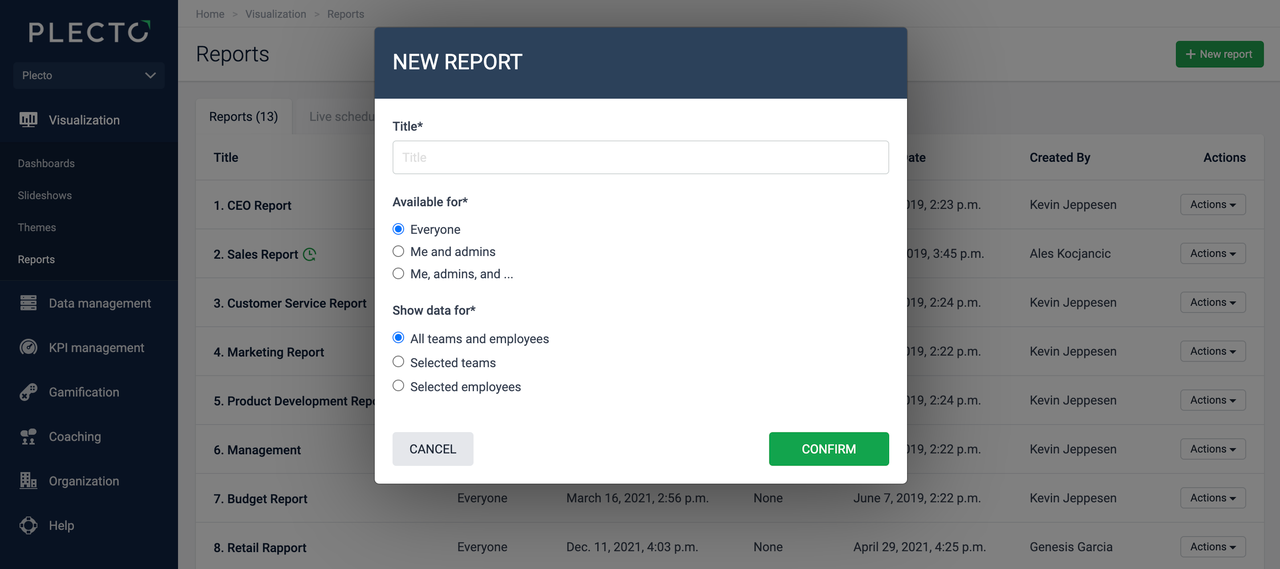
Task: Click the schedule icon beside Sales Report
Action: point(310,254)
